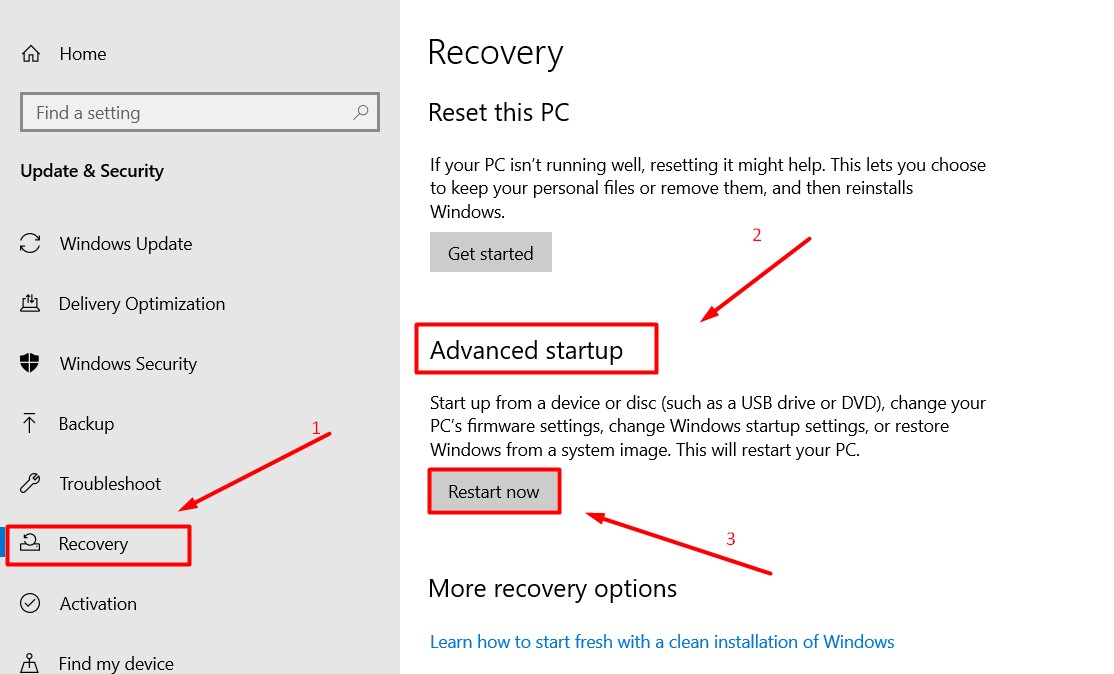Screen dimensions: 1114x674
Task: Open the Activation page
Action: 98,604
